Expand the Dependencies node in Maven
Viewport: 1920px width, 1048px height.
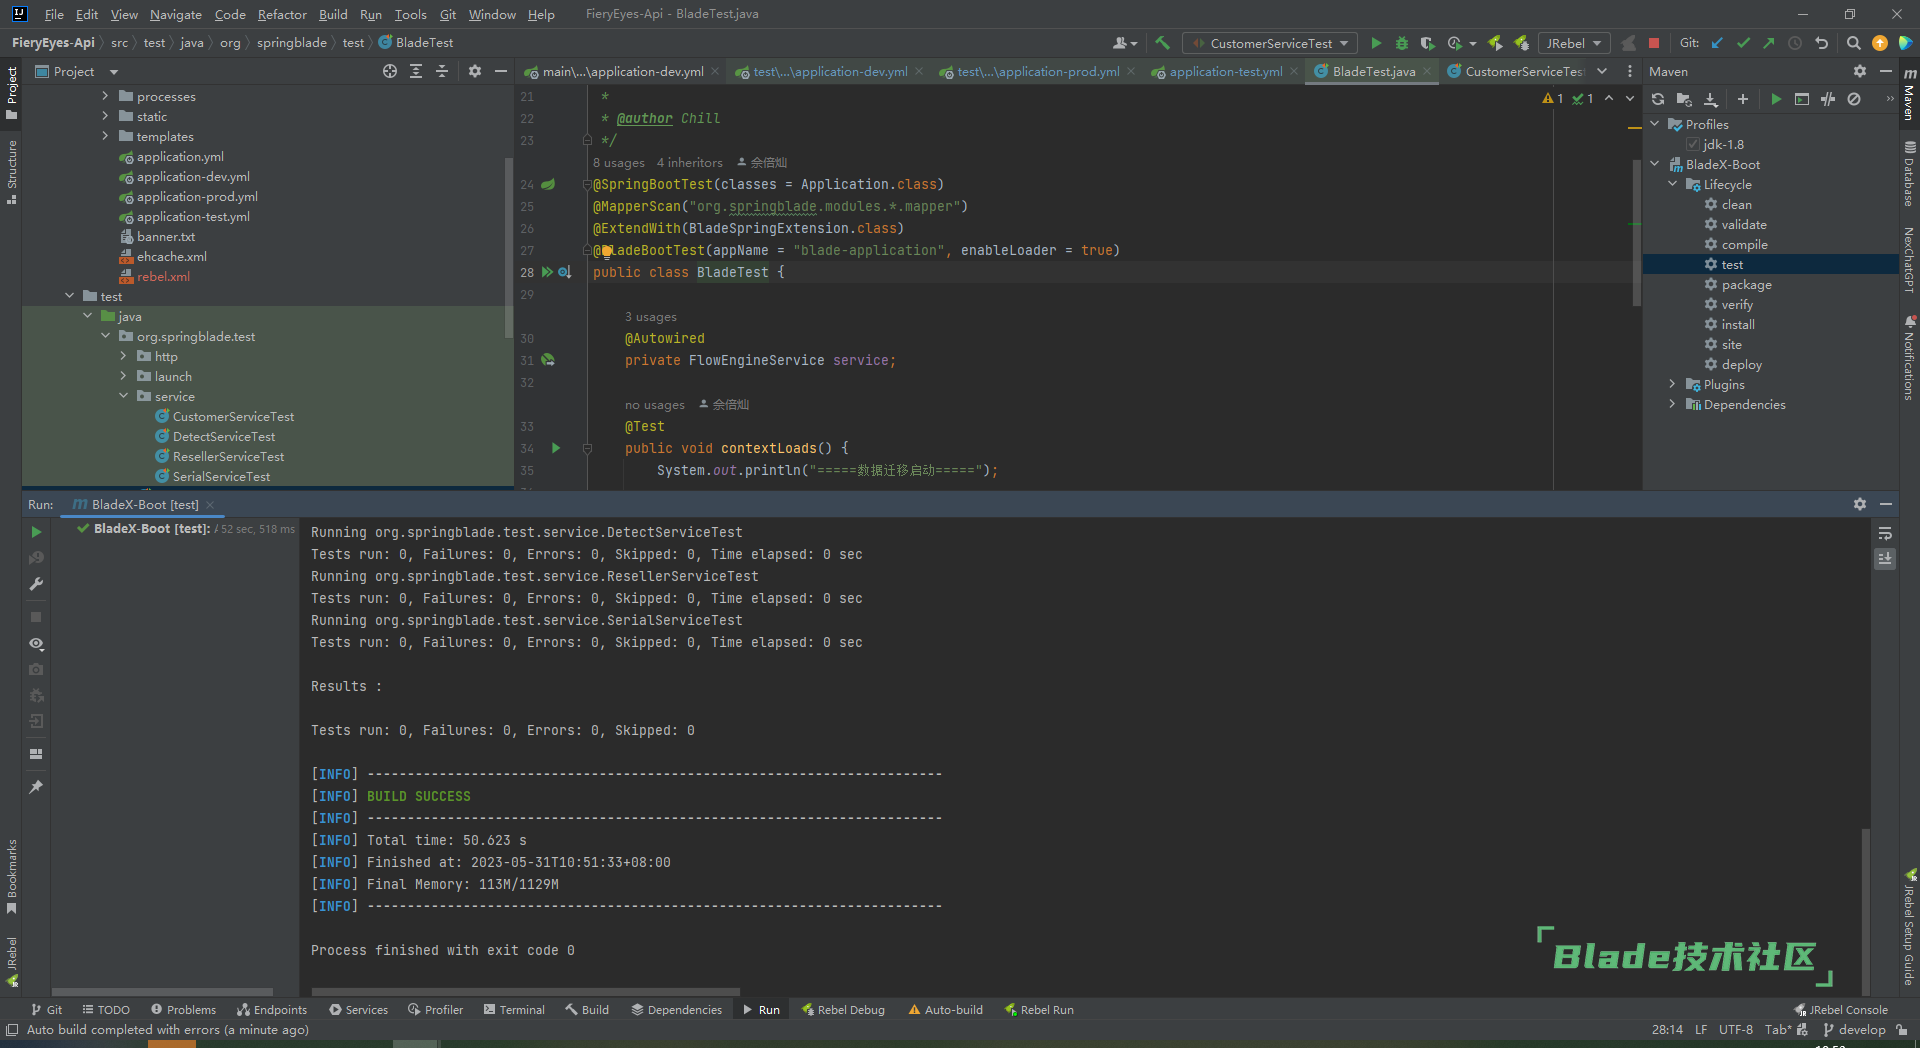[x=1673, y=404]
